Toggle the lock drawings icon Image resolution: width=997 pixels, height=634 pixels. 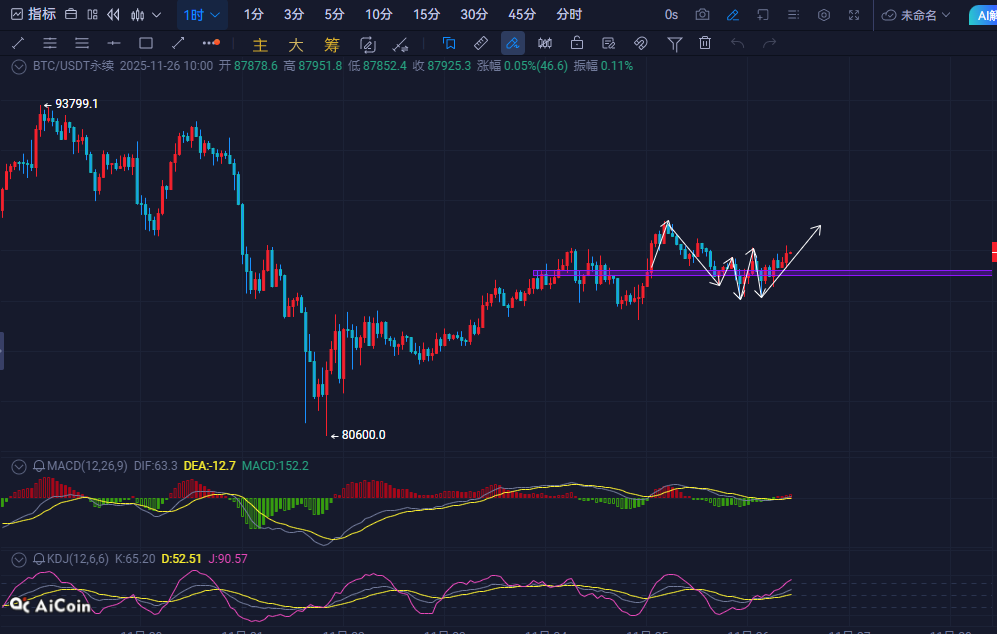point(577,44)
